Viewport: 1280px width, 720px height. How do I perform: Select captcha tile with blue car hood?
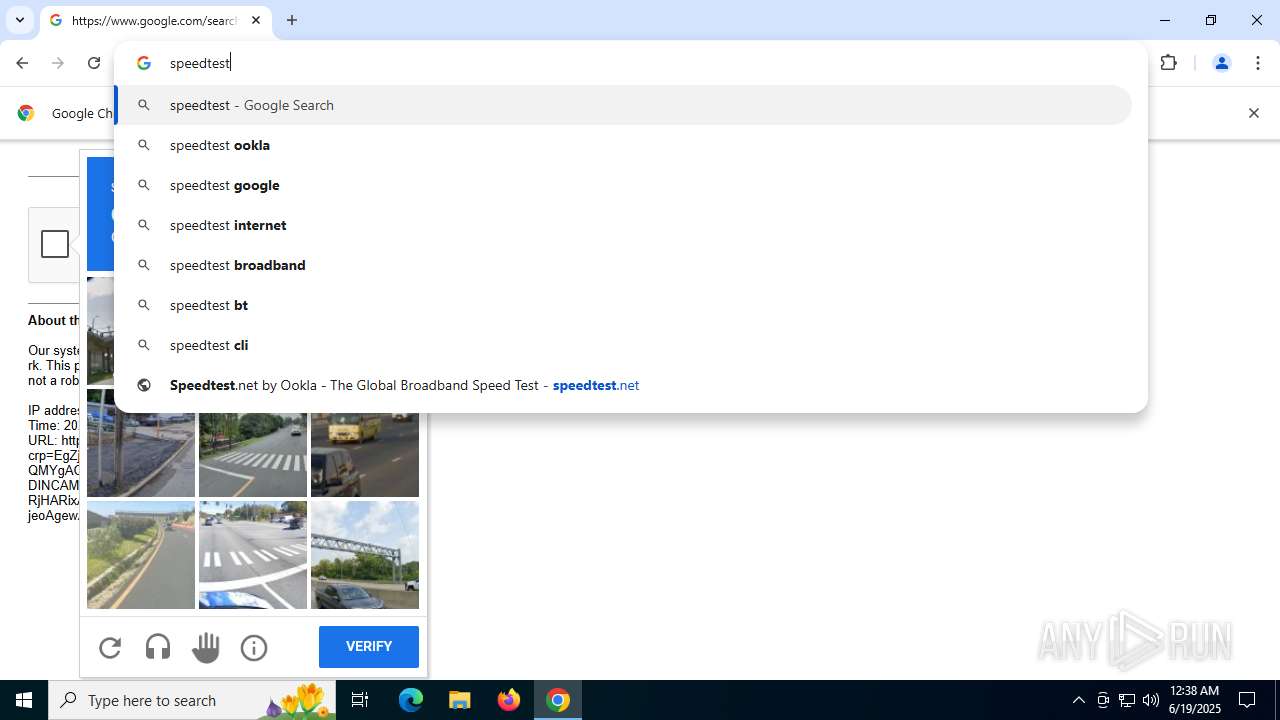click(253, 555)
